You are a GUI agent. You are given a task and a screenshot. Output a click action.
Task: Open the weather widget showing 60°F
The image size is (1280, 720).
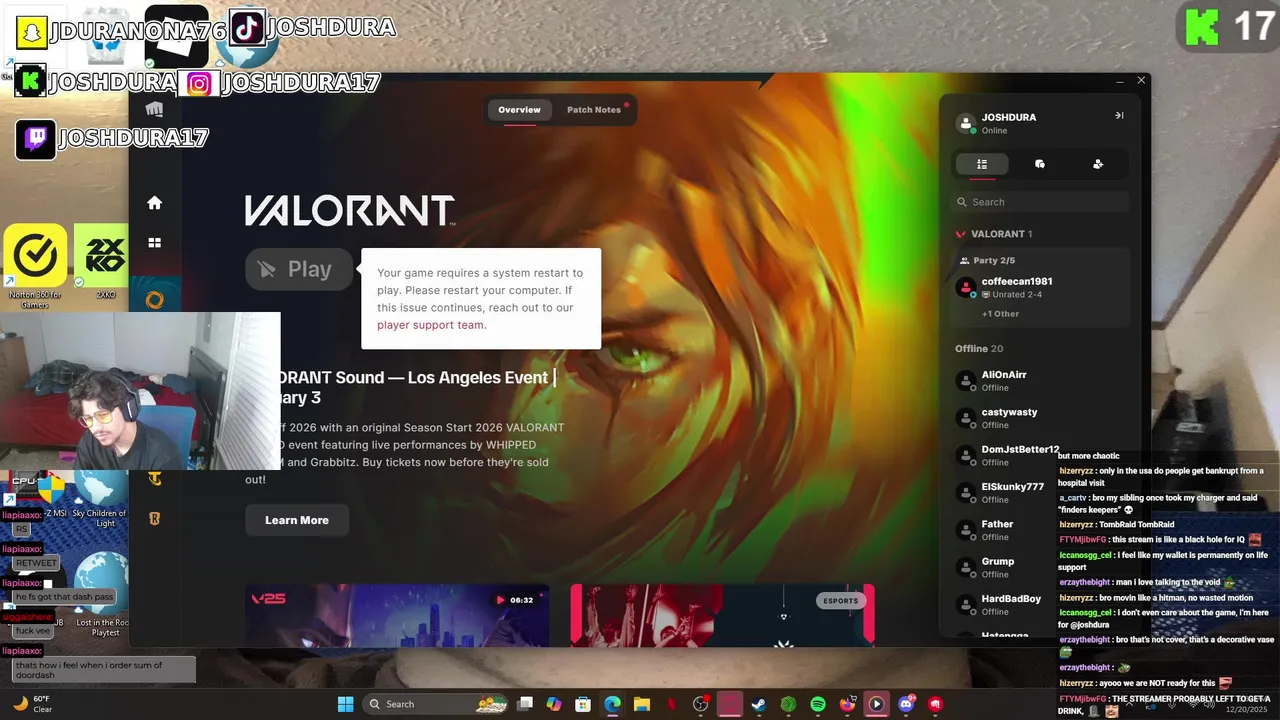point(34,704)
